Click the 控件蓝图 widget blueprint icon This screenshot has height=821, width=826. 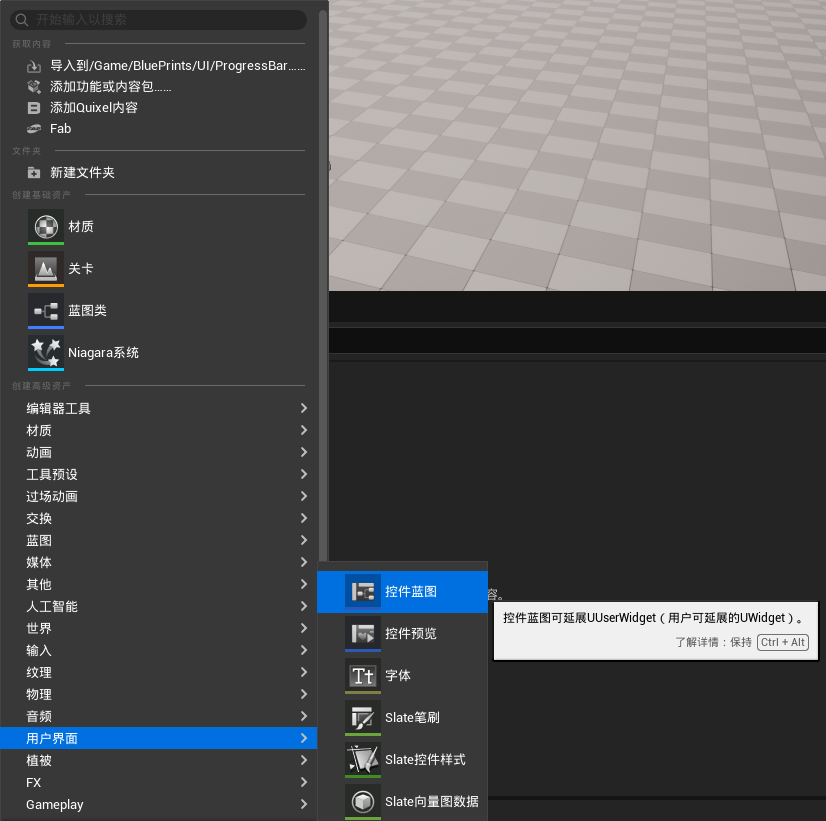pyautogui.click(x=363, y=592)
